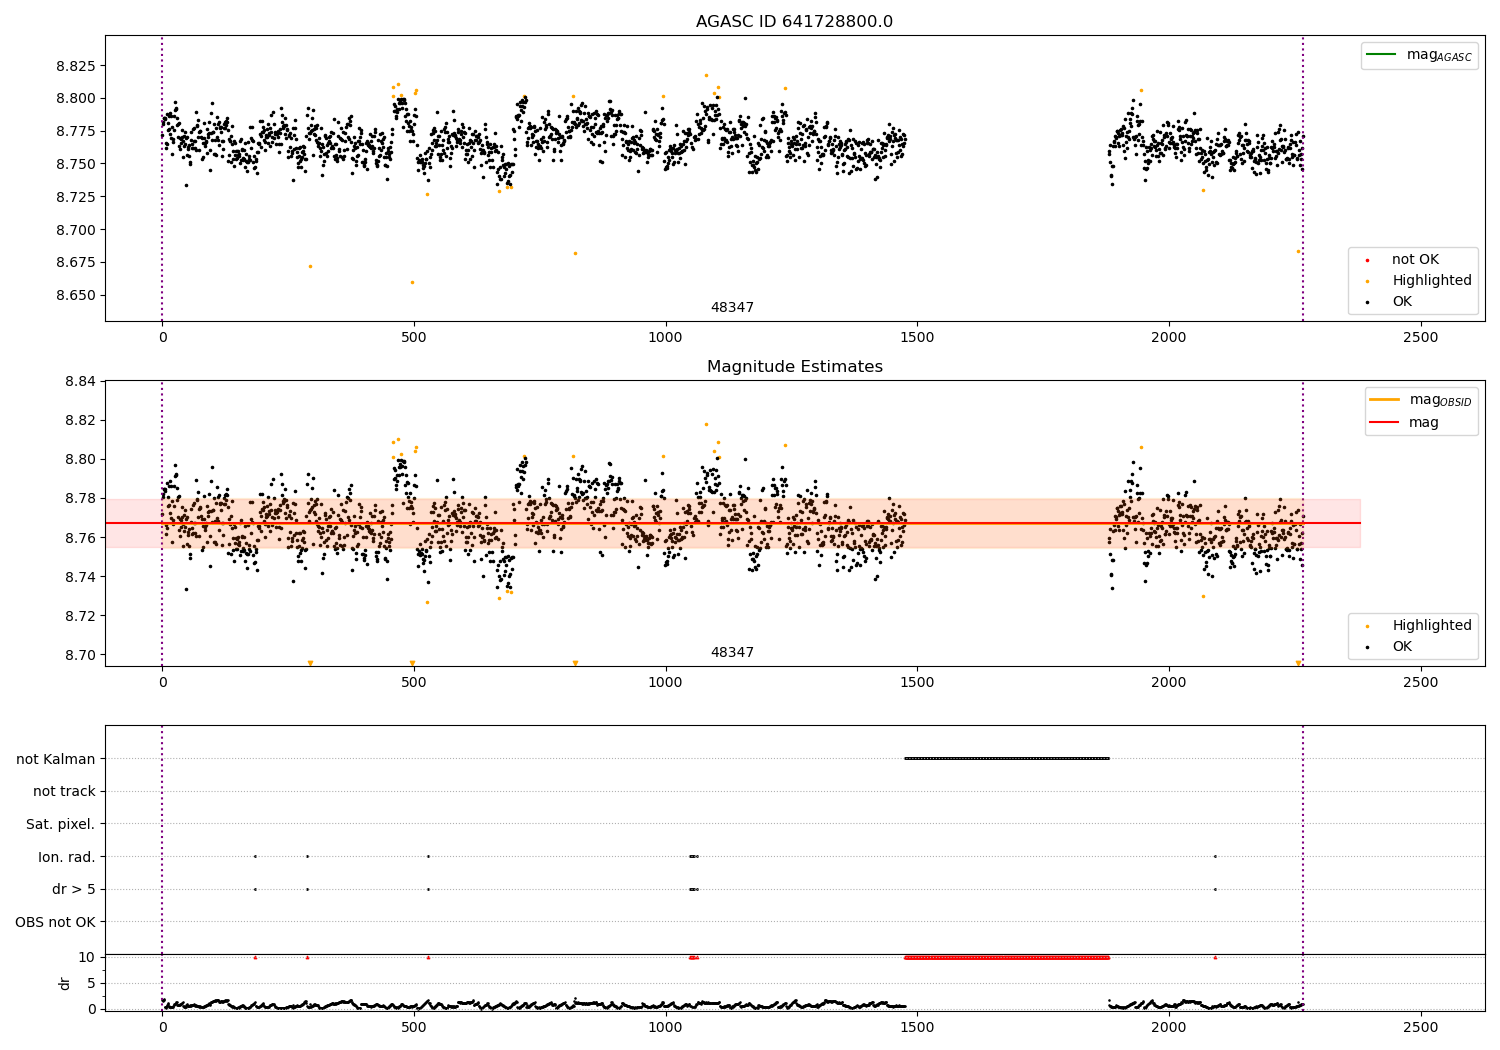Click the "2500" x-axis tick under Magnitude Estimates

click(1421, 683)
